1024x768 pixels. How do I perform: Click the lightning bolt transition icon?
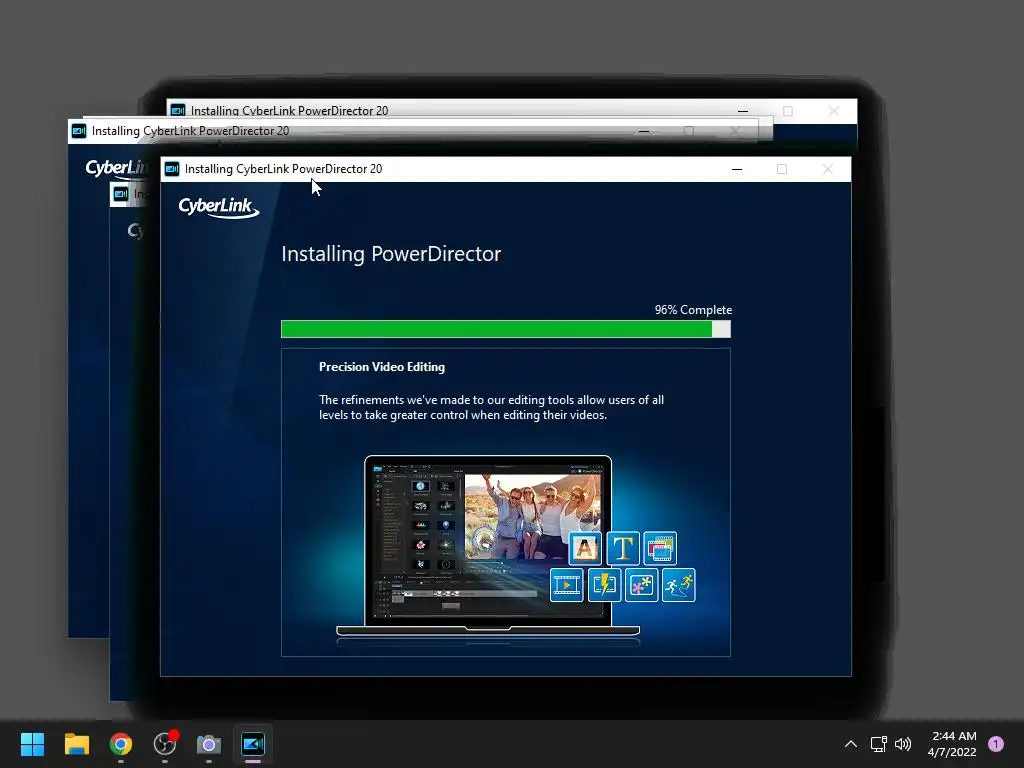[x=604, y=584]
